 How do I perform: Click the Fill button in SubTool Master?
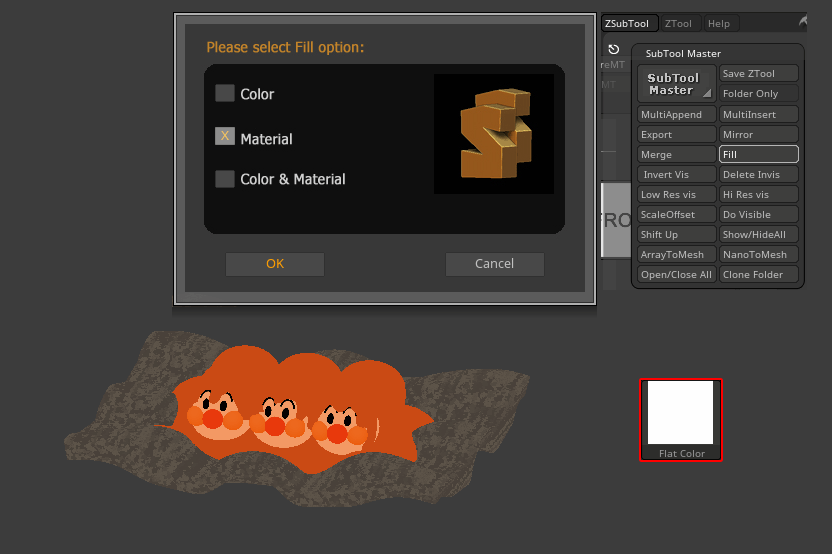[x=758, y=154]
